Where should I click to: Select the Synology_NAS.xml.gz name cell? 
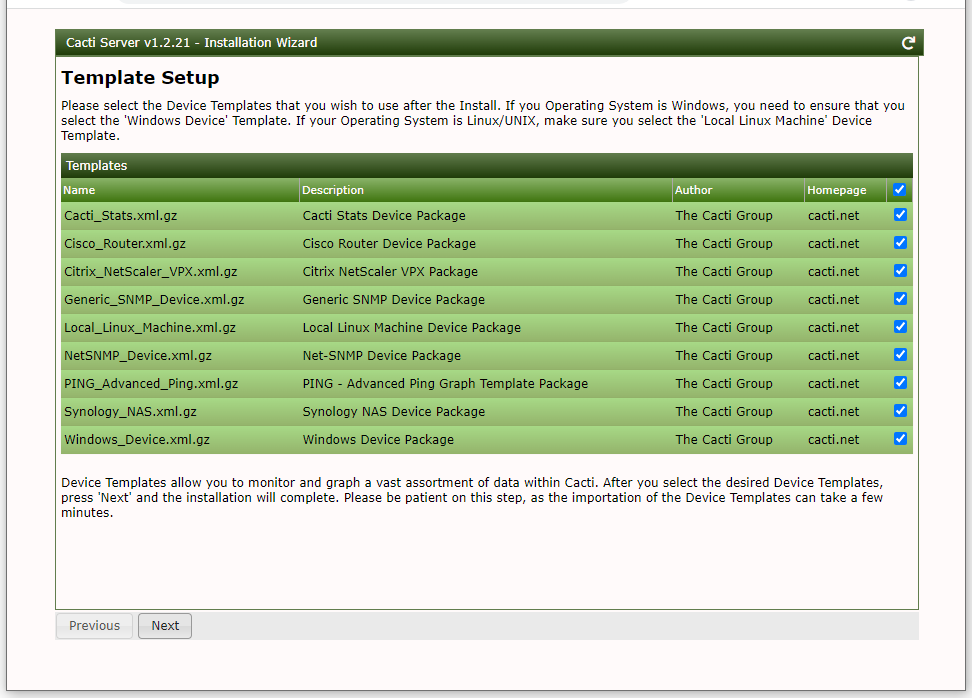180,412
